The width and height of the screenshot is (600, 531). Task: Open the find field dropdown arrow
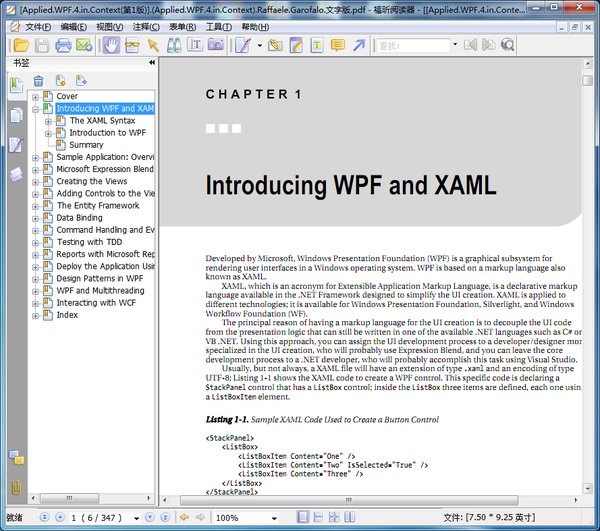(455, 45)
